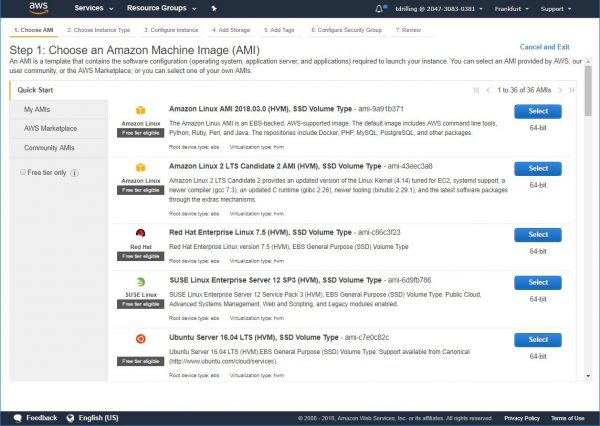Click the Feedback link
This screenshot has height=426, width=600.
click(41, 418)
